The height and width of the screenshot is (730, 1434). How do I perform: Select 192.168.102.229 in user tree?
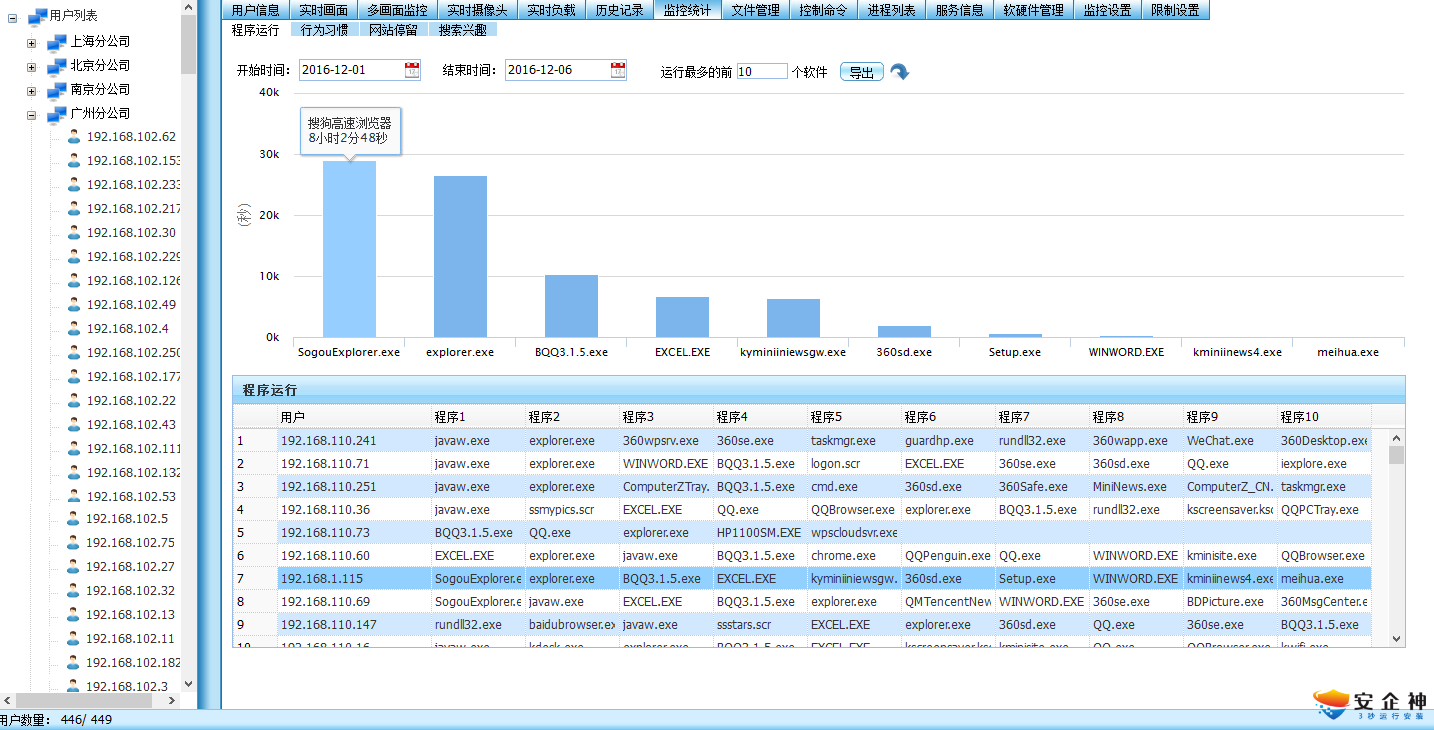(x=133, y=256)
